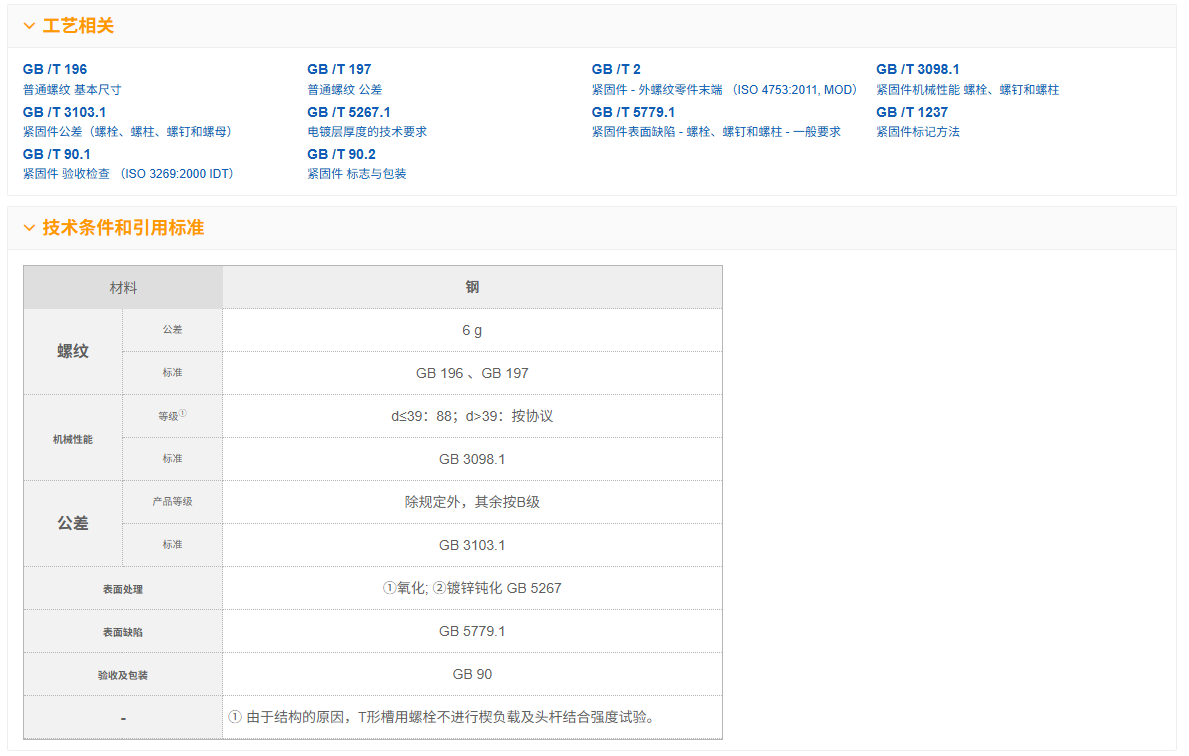Click the 工艺相关 section heading

pyautogui.click(x=78, y=26)
